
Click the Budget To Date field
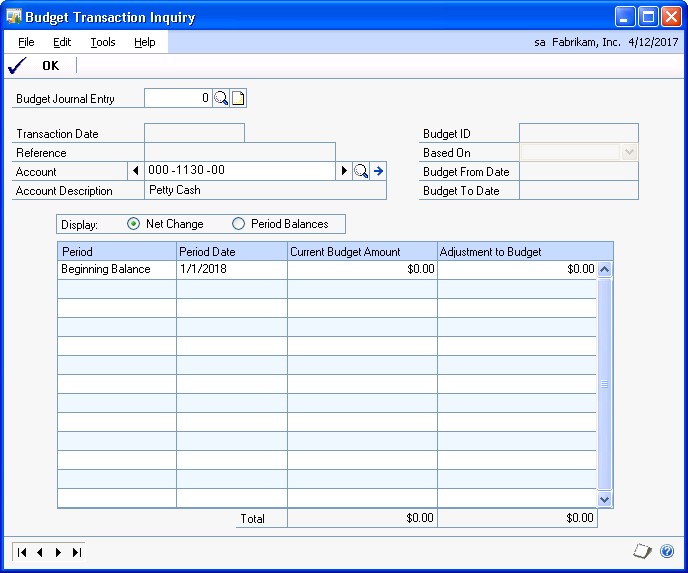[x=579, y=190]
